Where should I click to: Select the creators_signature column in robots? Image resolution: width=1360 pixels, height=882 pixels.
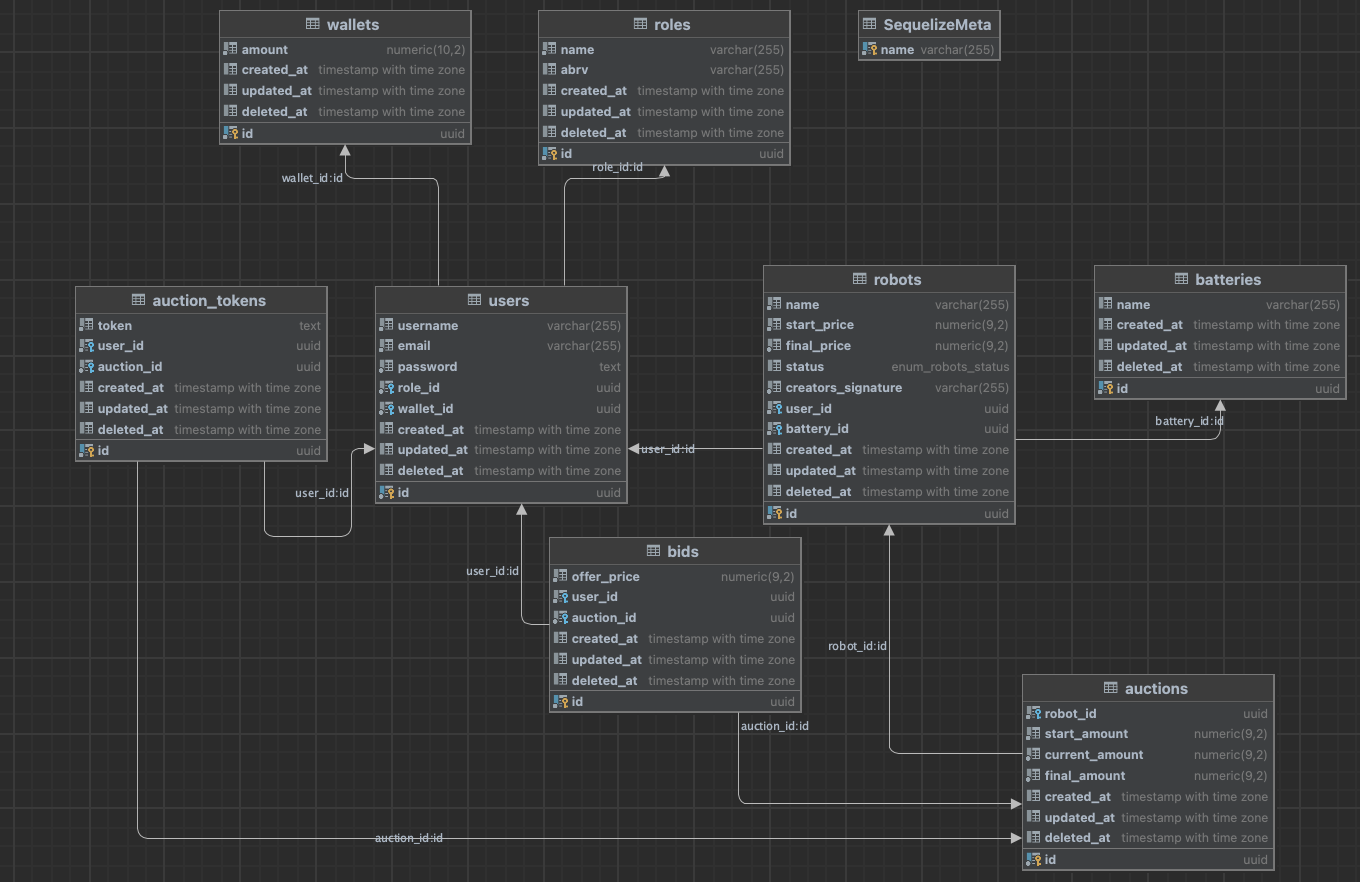(888, 387)
